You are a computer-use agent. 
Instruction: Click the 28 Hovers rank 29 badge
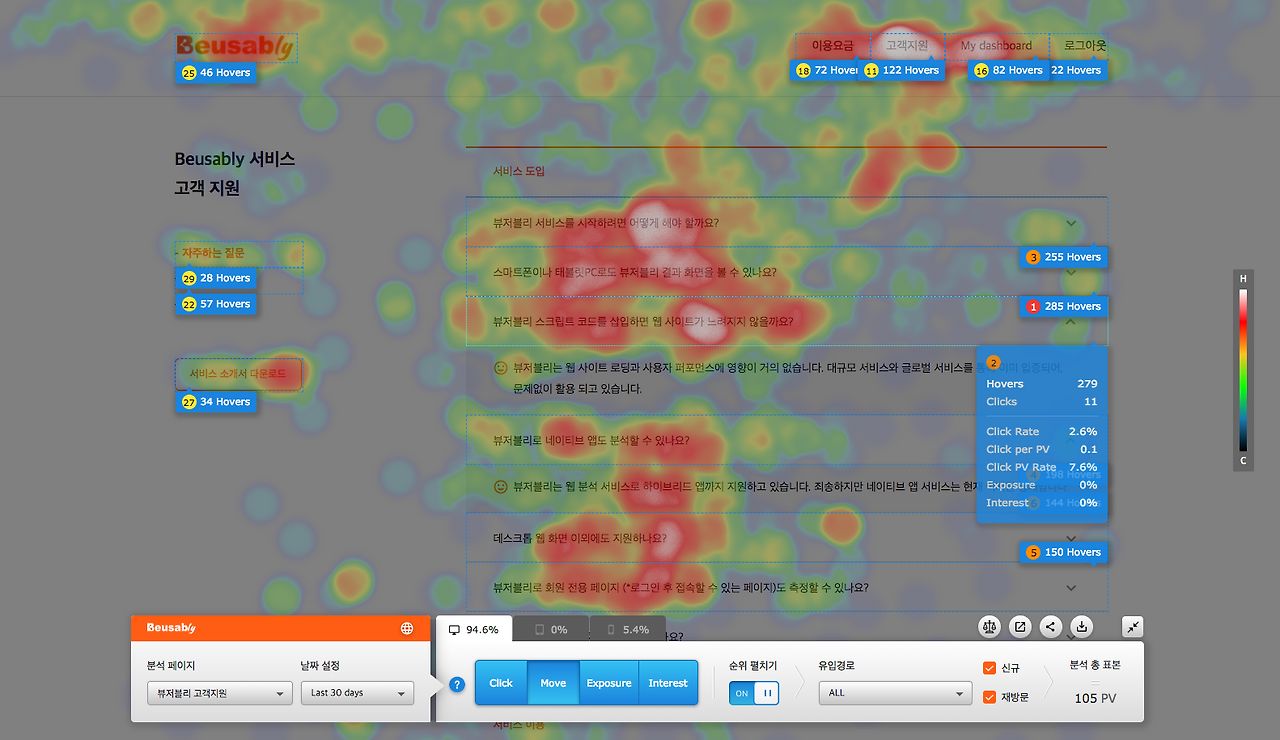(x=216, y=278)
